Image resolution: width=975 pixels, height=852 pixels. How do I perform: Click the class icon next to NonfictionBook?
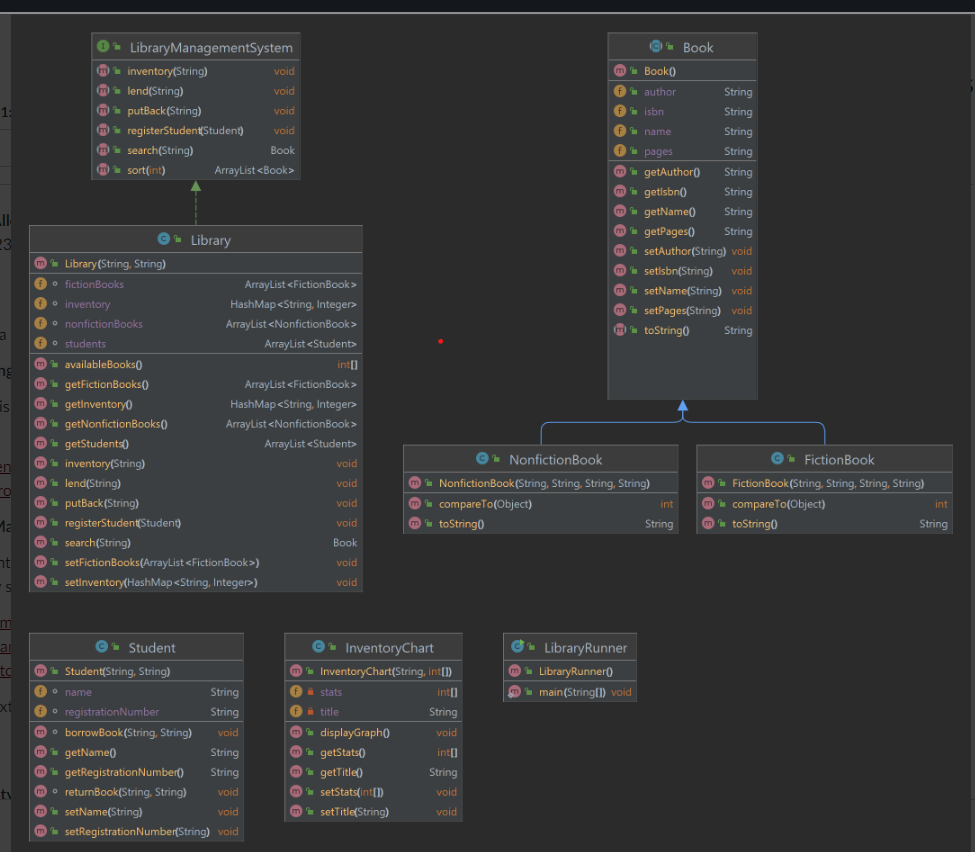point(482,459)
